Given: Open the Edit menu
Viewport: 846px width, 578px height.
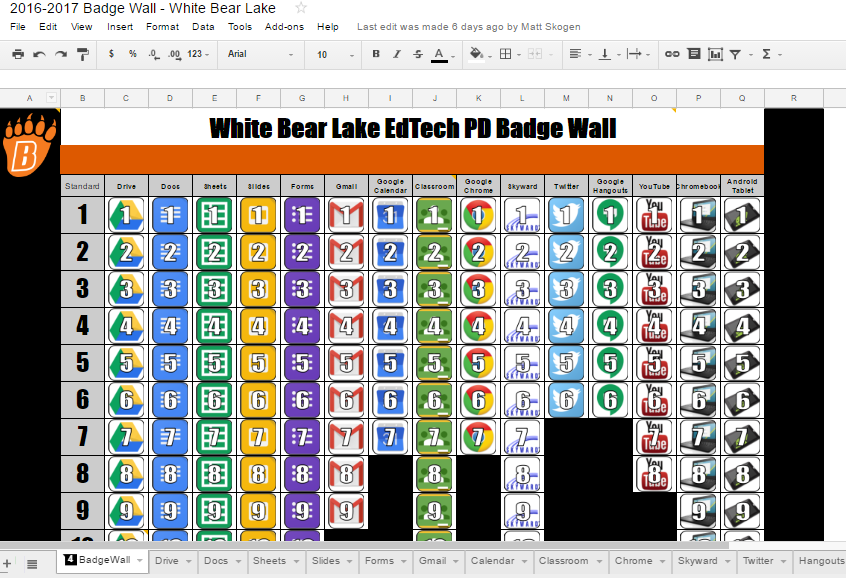Looking at the screenshot, I should [48, 26].
